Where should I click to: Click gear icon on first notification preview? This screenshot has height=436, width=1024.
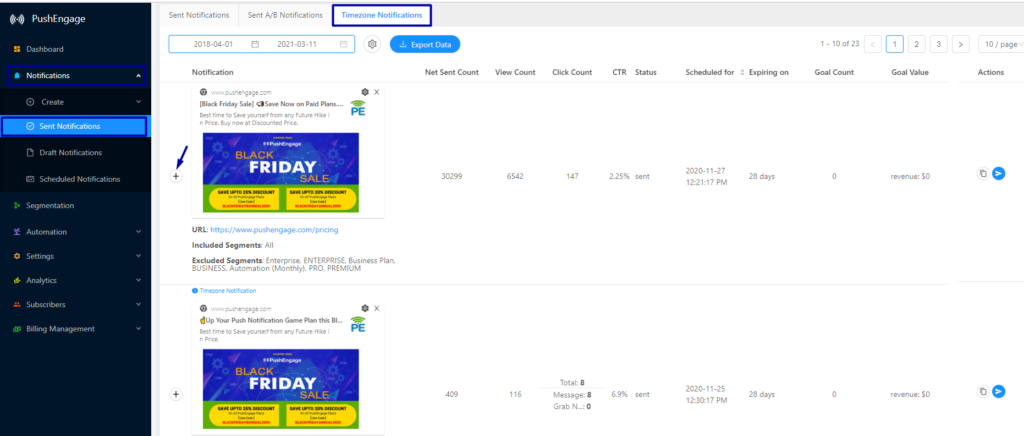coord(365,92)
